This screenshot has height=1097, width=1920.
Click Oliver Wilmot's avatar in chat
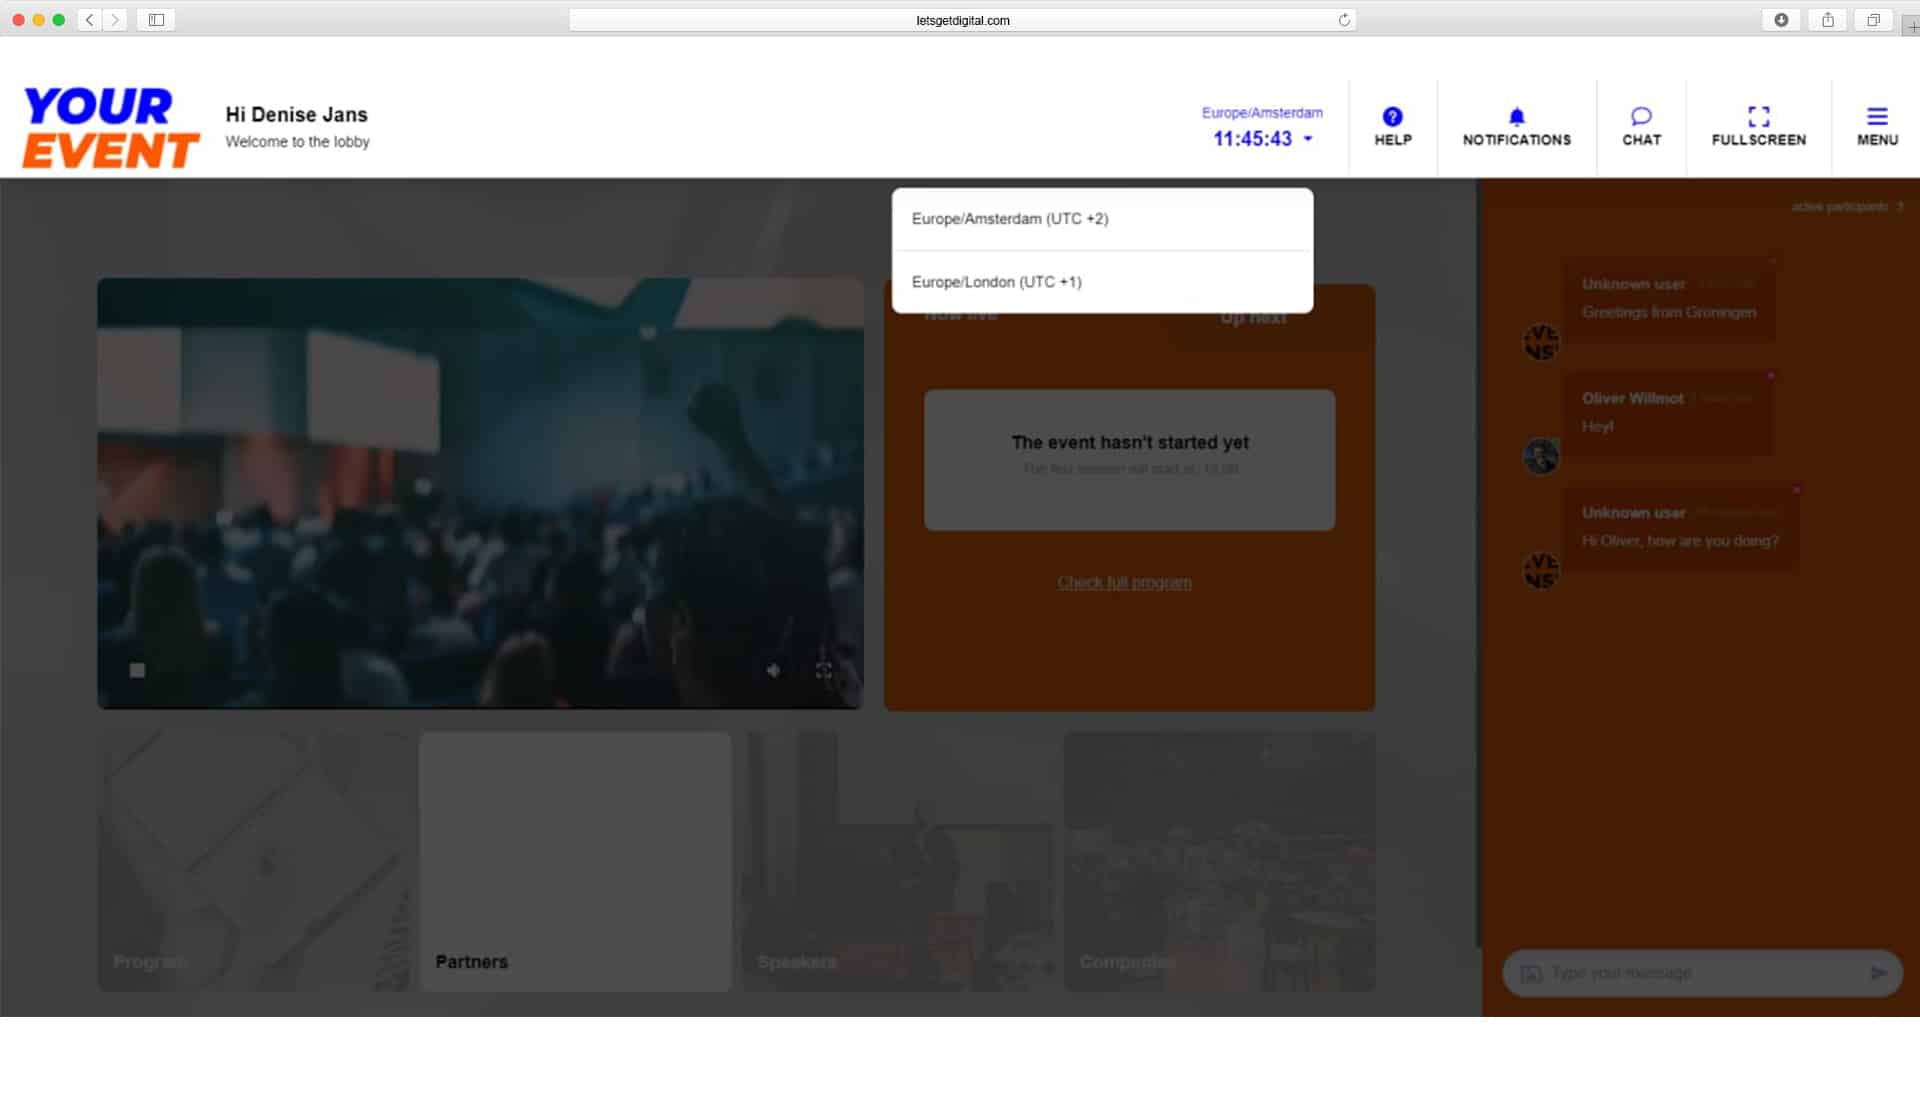(1540, 456)
